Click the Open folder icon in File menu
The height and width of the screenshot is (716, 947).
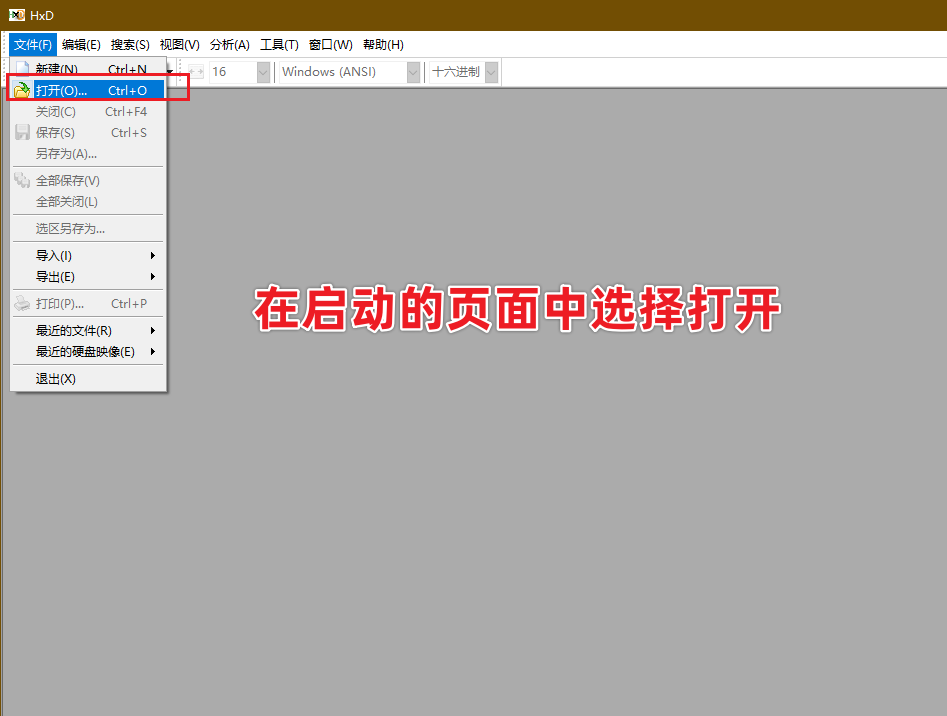(22, 90)
